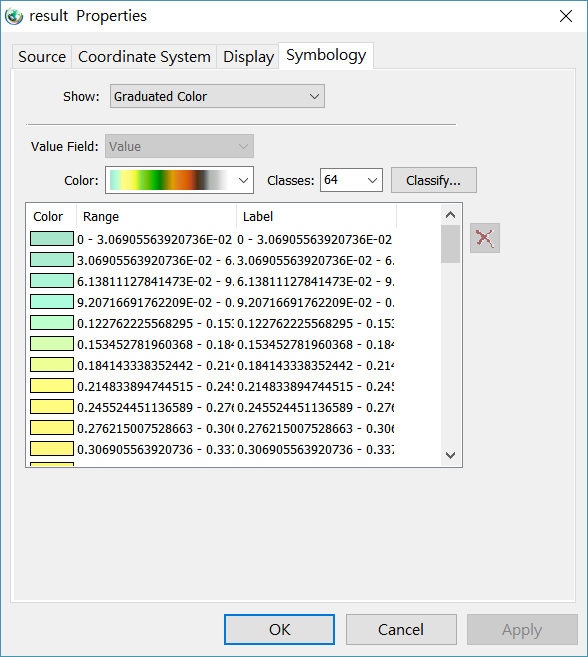Click the yellow swatch for 0.214833894744515 range
This screenshot has height=657, width=588.
pos(52,385)
